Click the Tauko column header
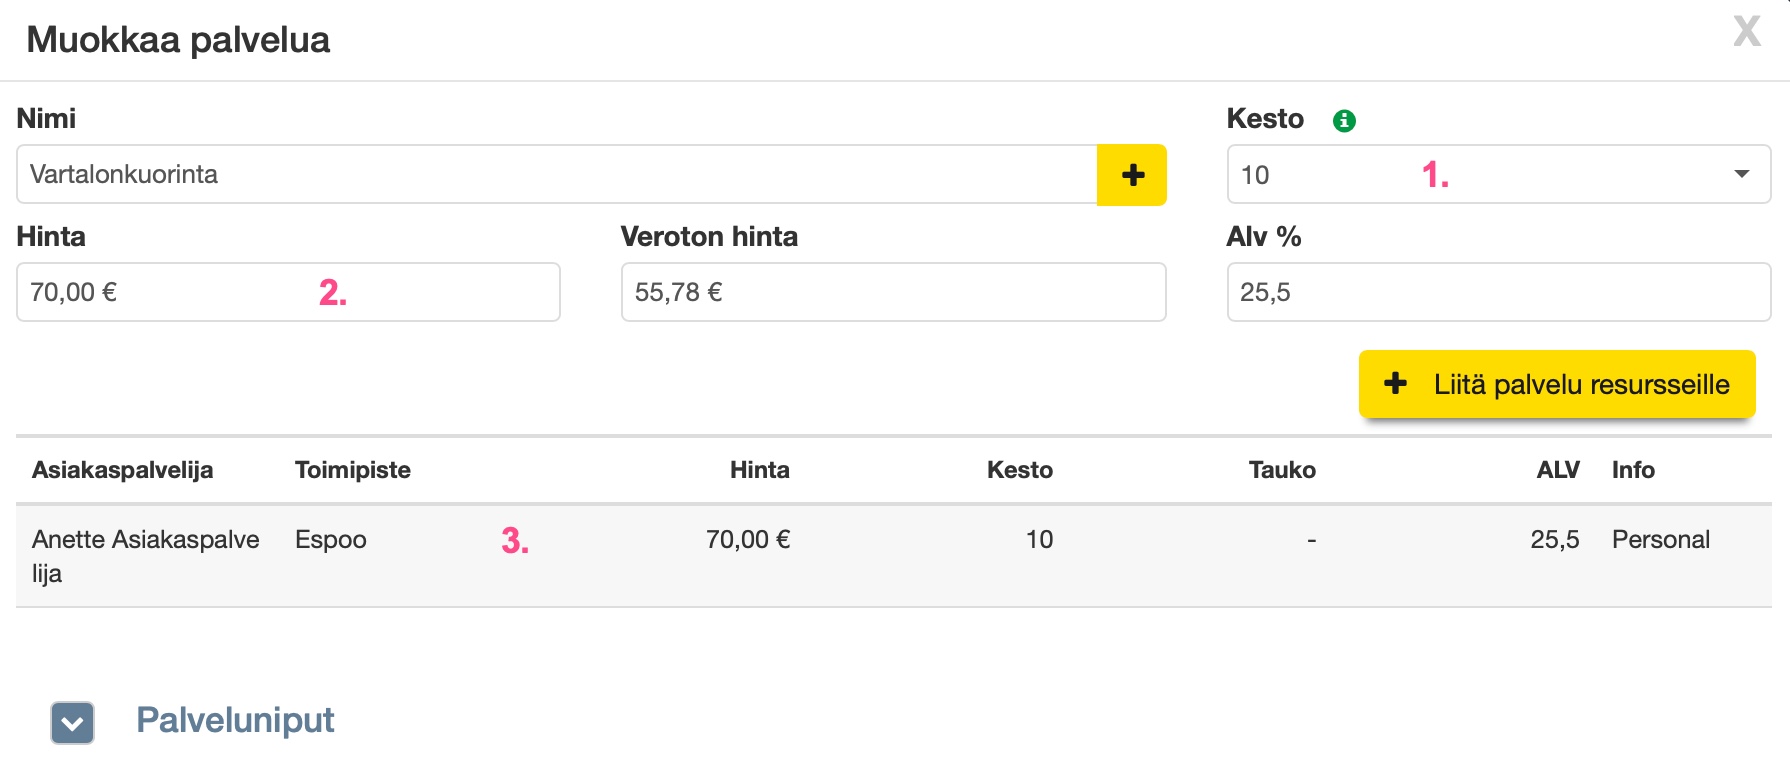The height and width of the screenshot is (776, 1790). click(x=1282, y=470)
